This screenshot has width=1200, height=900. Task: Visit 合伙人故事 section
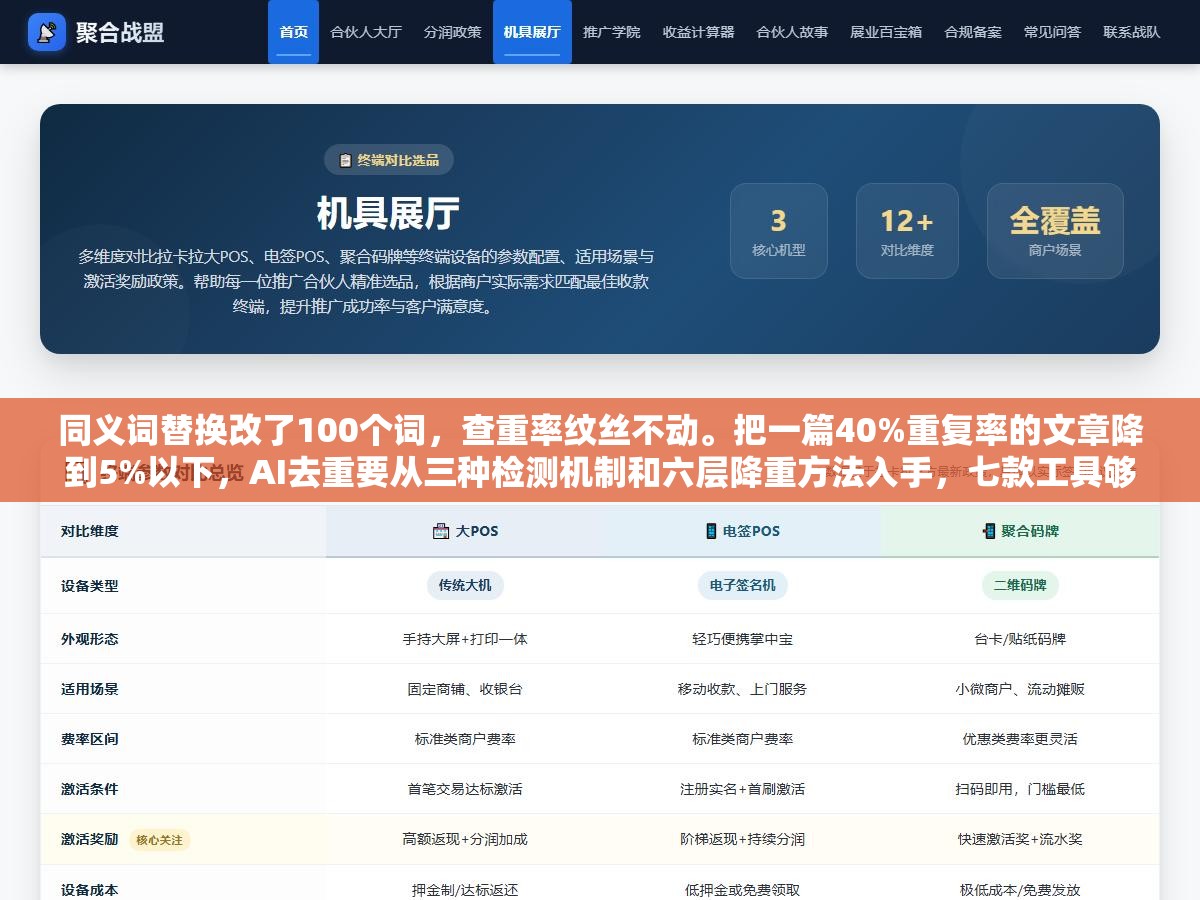pyautogui.click(x=792, y=32)
